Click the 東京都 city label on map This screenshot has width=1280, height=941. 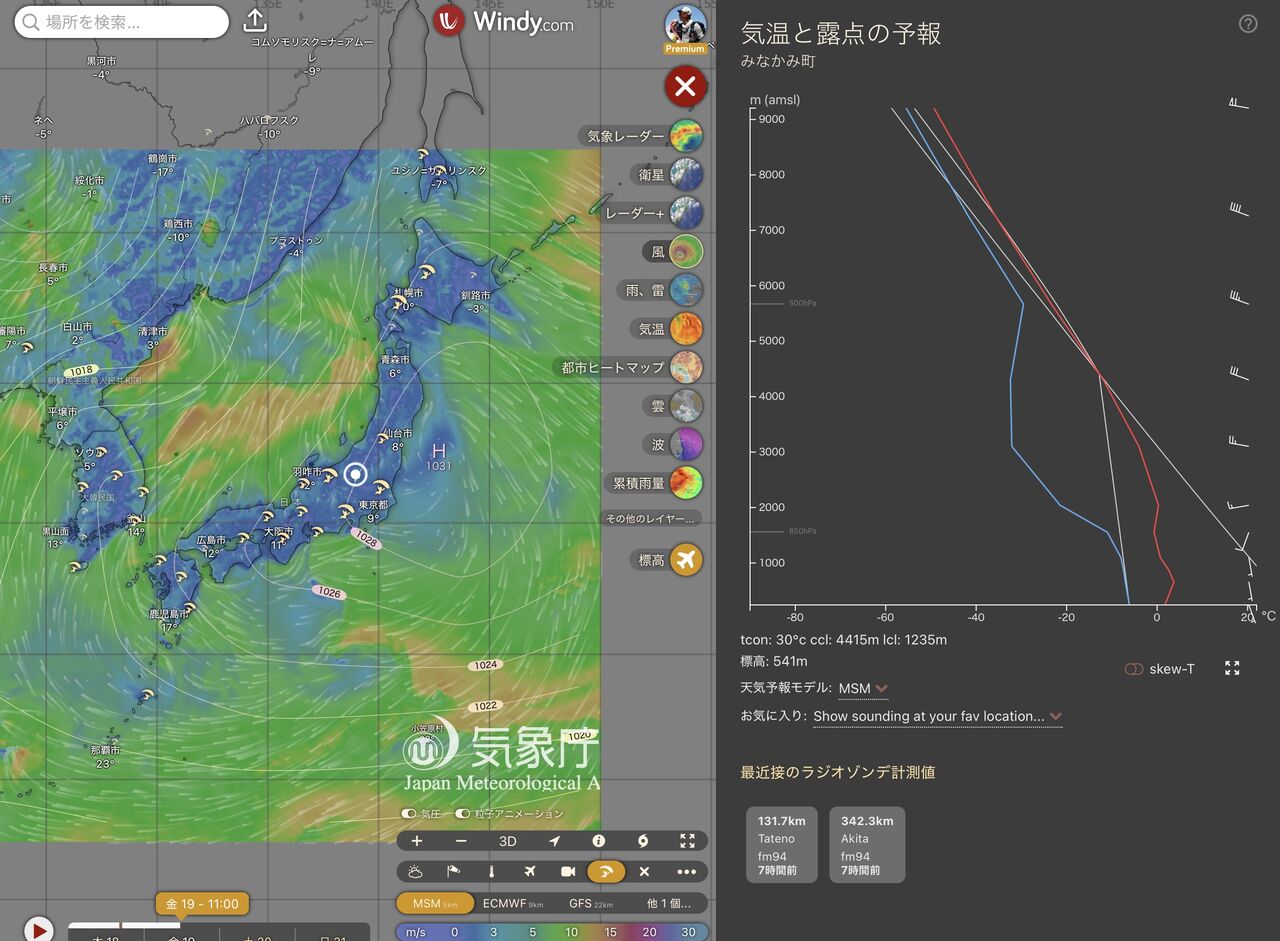point(372,505)
